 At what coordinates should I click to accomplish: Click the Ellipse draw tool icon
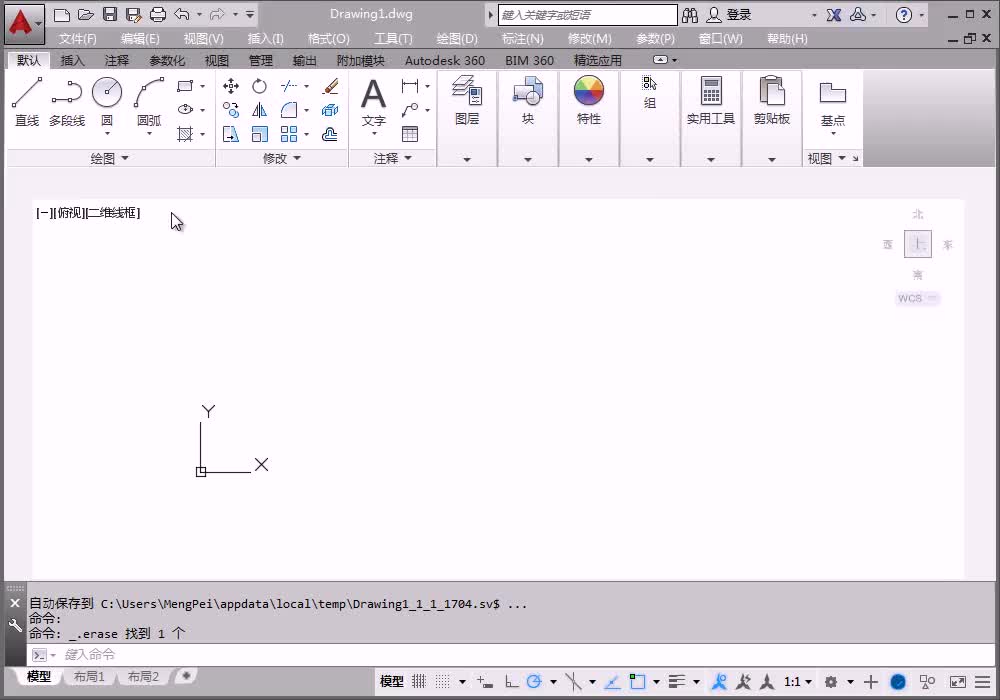pos(185,110)
